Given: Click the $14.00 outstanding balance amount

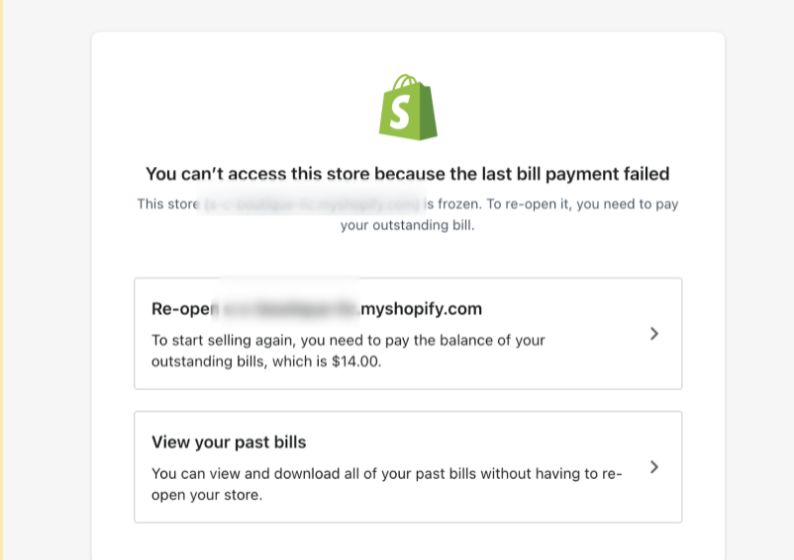Looking at the screenshot, I should click(355, 361).
